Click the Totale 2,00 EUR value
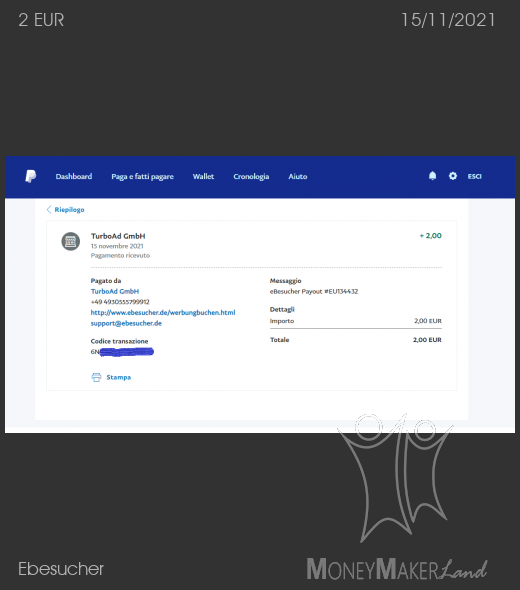 point(427,340)
